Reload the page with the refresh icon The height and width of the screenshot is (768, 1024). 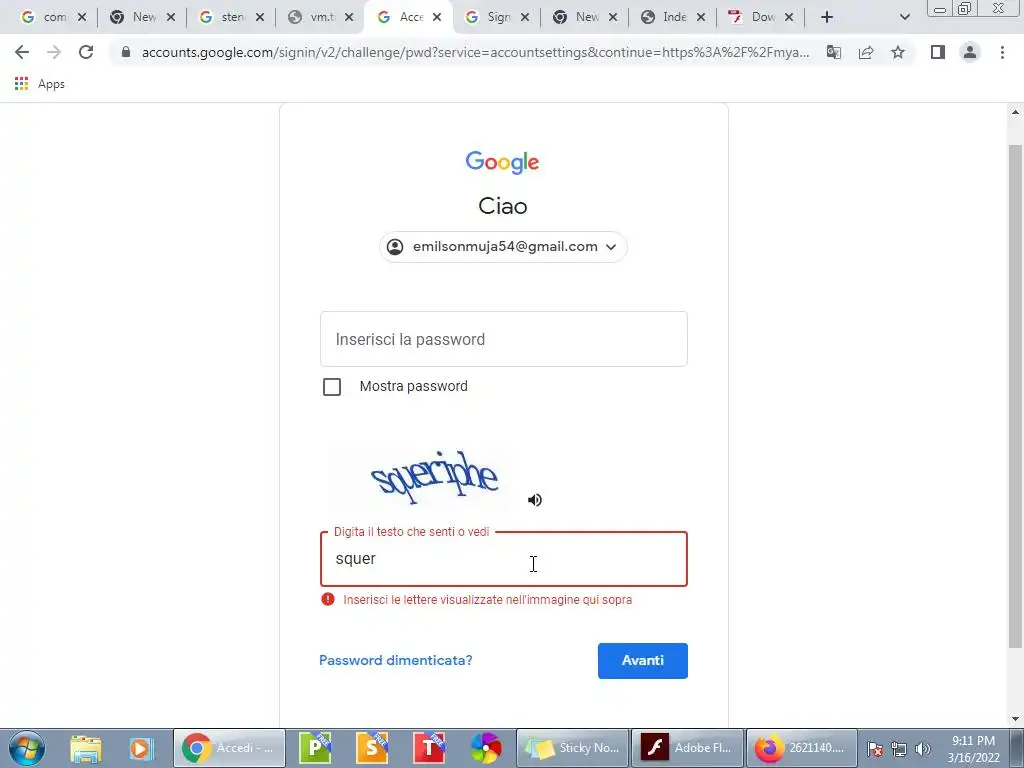[86, 52]
